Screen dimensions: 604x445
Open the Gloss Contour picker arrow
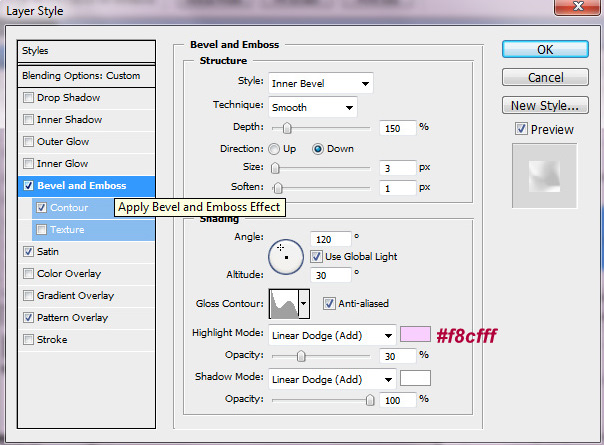click(304, 302)
